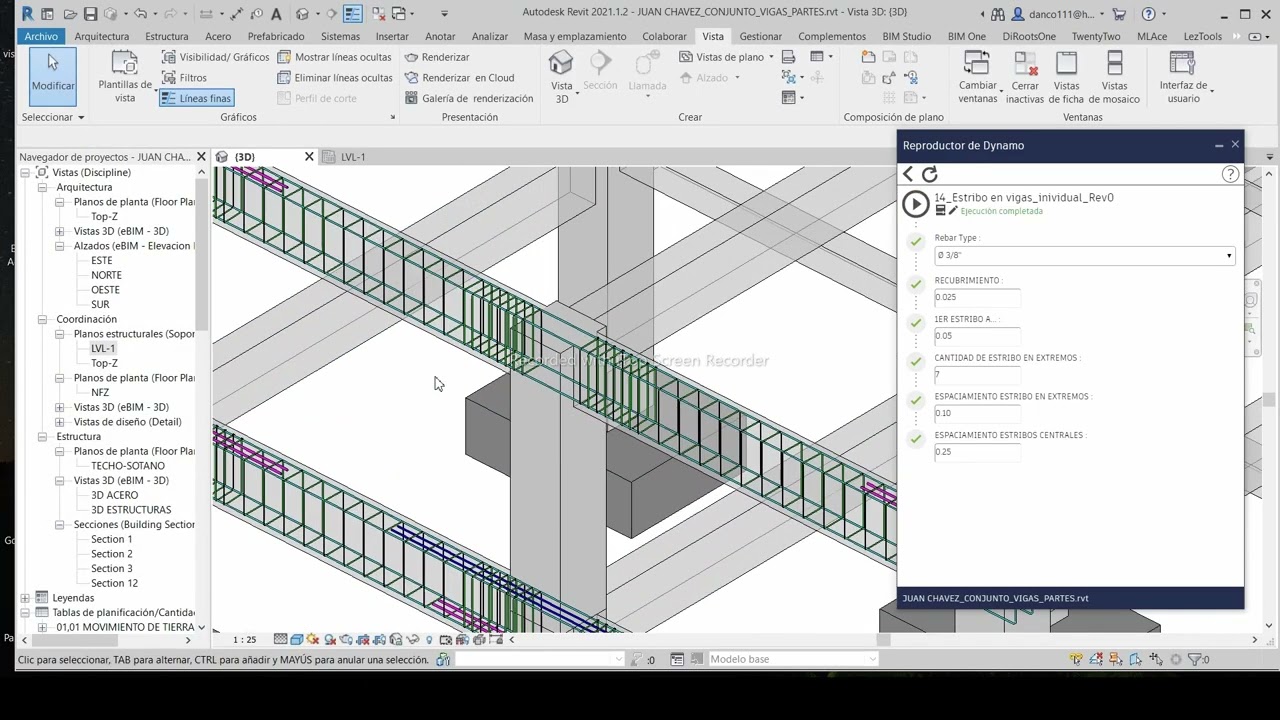This screenshot has height=720, width=1280.
Task: Click Eliminar líneas ocultas
Action: click(334, 77)
